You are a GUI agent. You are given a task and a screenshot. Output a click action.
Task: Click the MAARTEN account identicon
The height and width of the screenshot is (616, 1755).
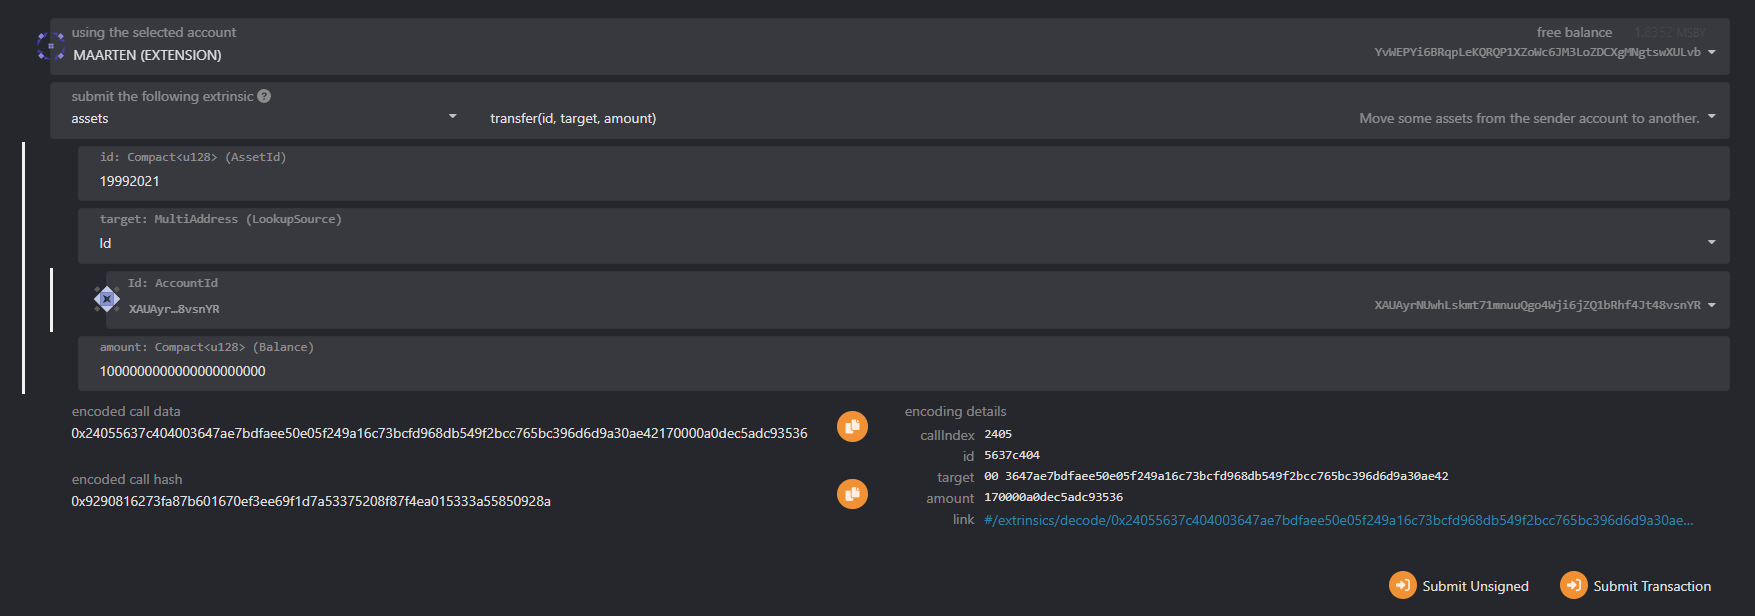(51, 46)
